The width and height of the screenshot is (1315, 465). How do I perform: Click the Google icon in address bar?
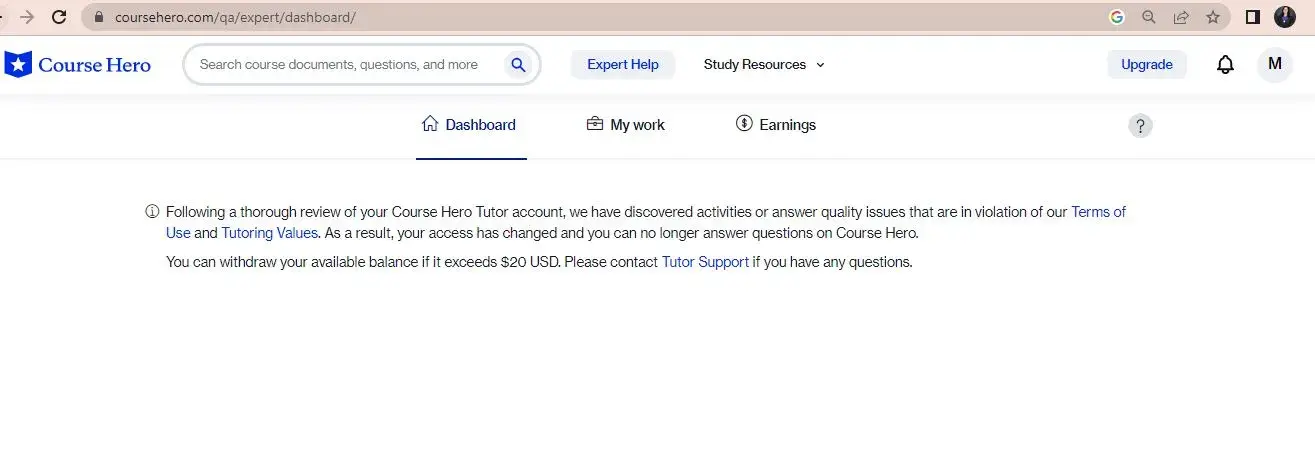point(1117,17)
